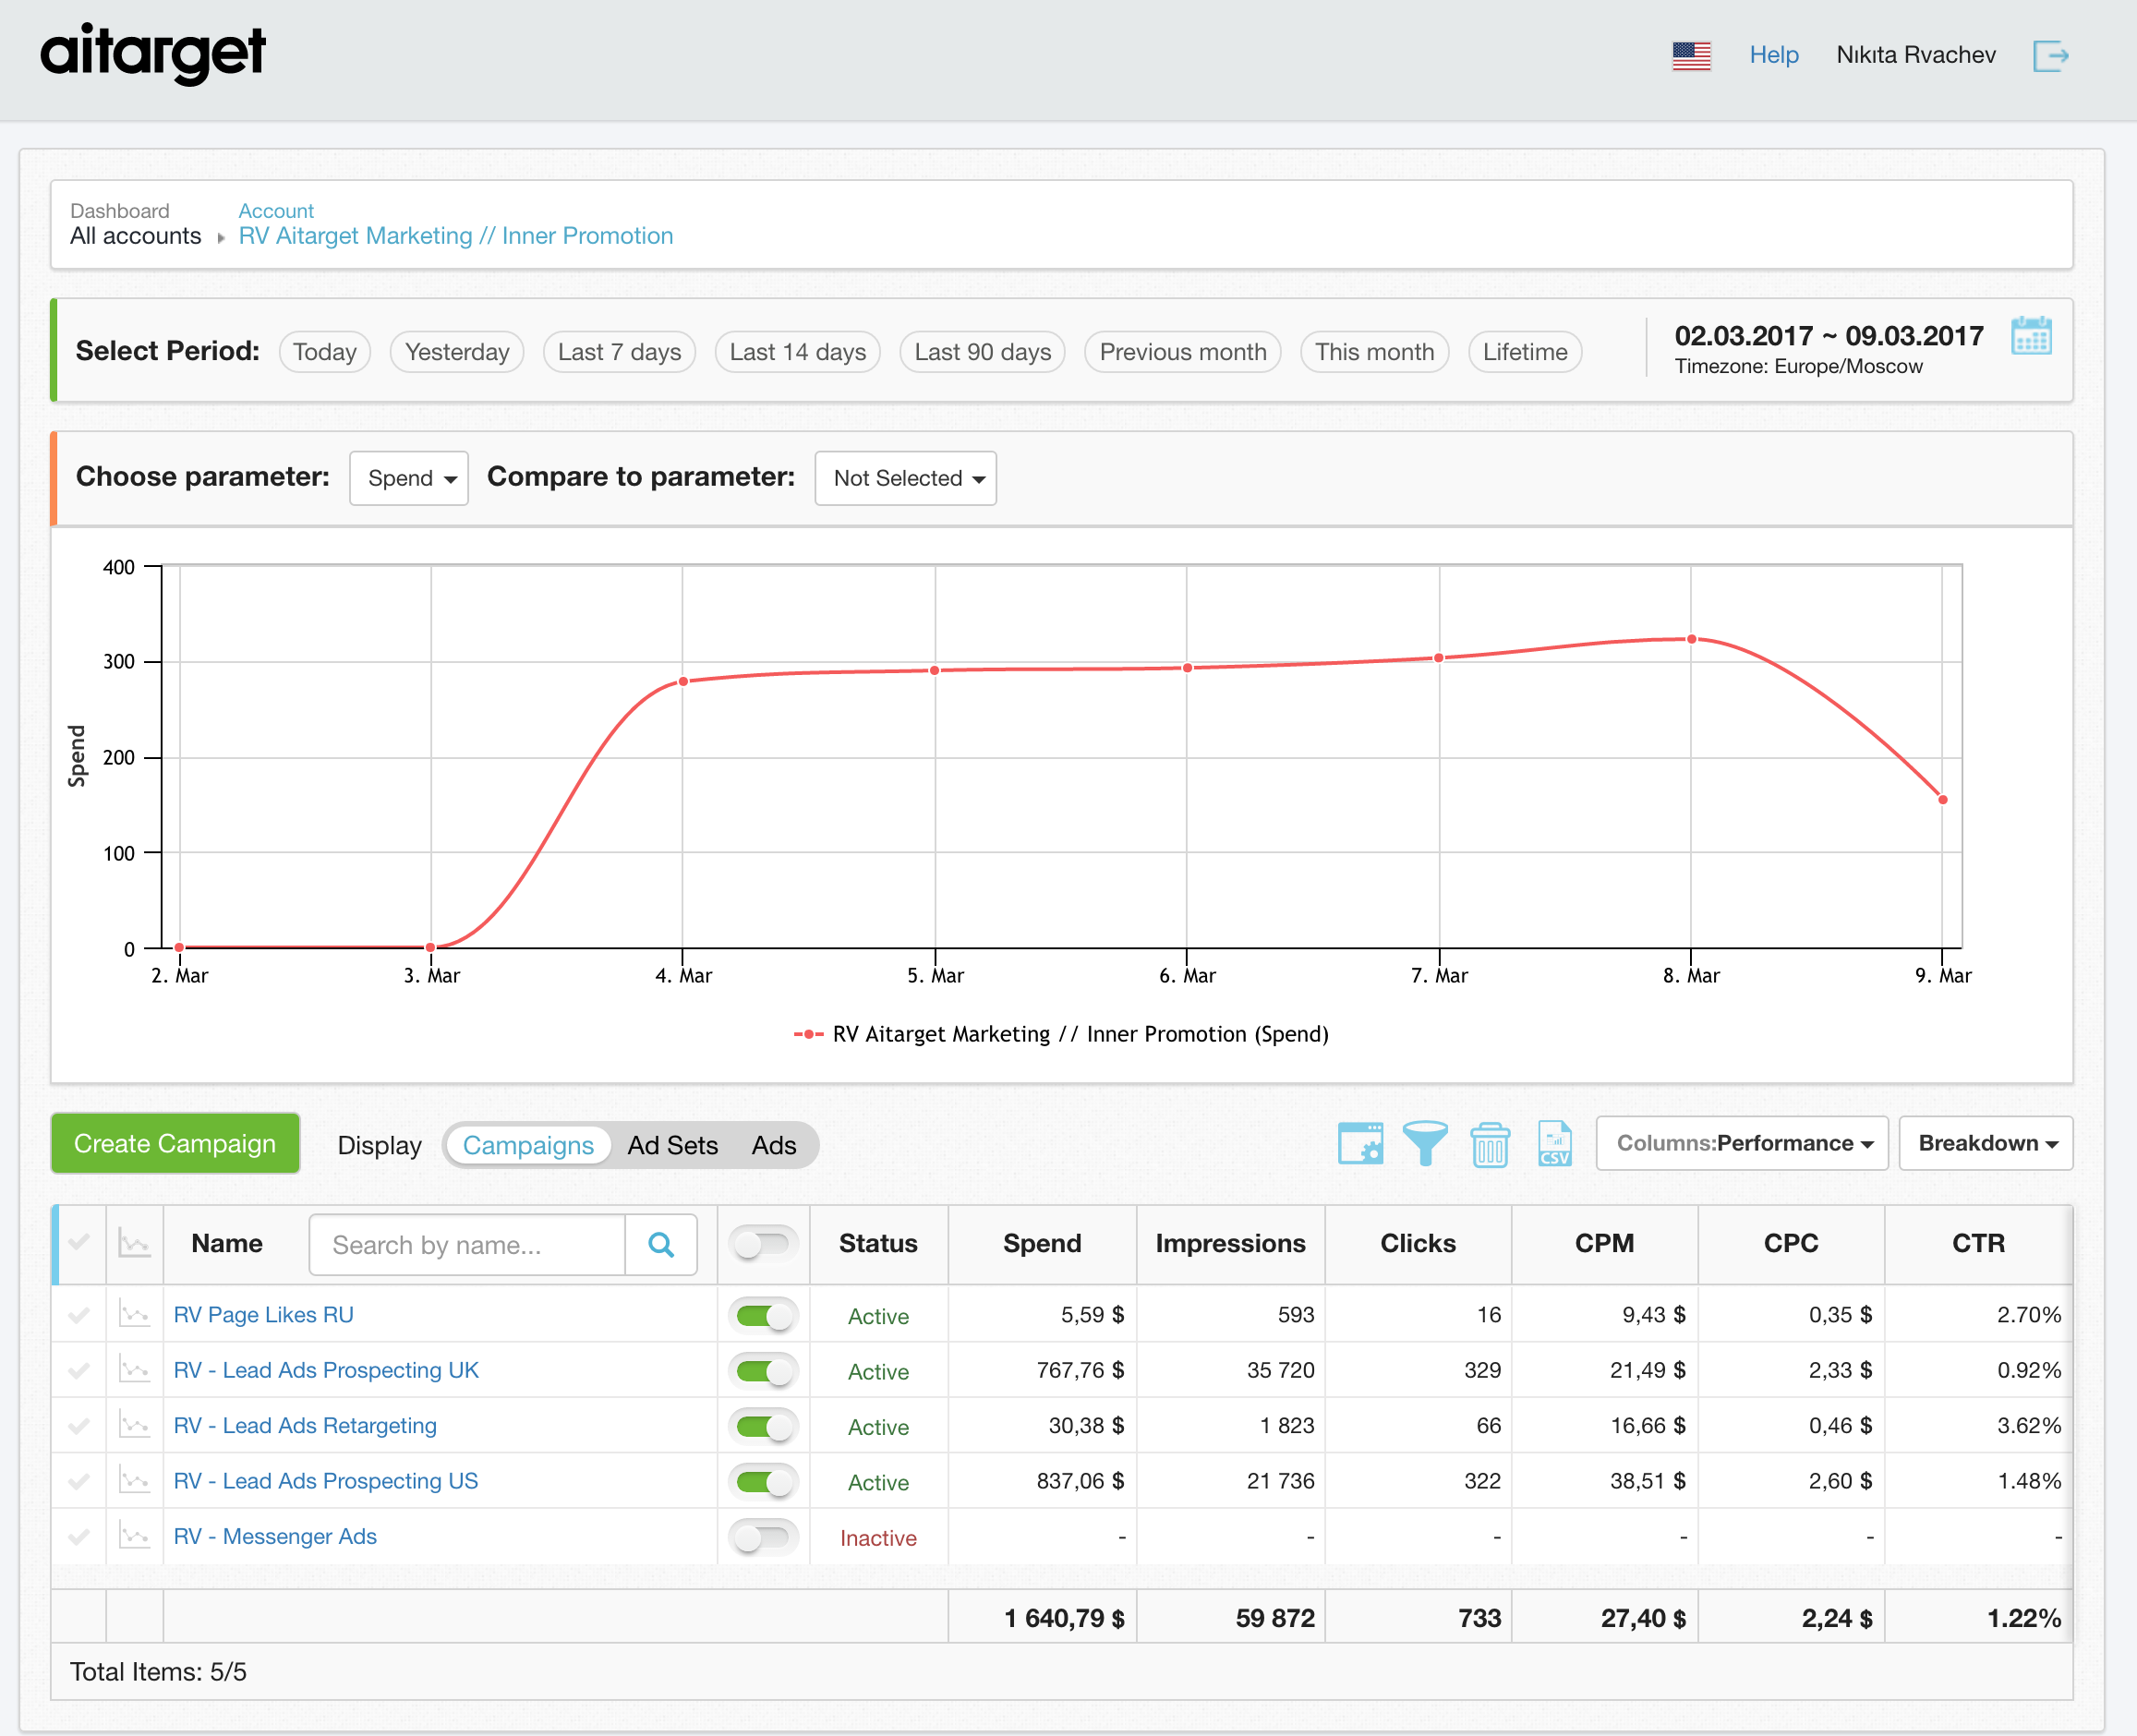Image resolution: width=2137 pixels, height=1736 pixels.
Task: Select the RV - Messenger Ads row checkmark
Action: click(x=79, y=1536)
